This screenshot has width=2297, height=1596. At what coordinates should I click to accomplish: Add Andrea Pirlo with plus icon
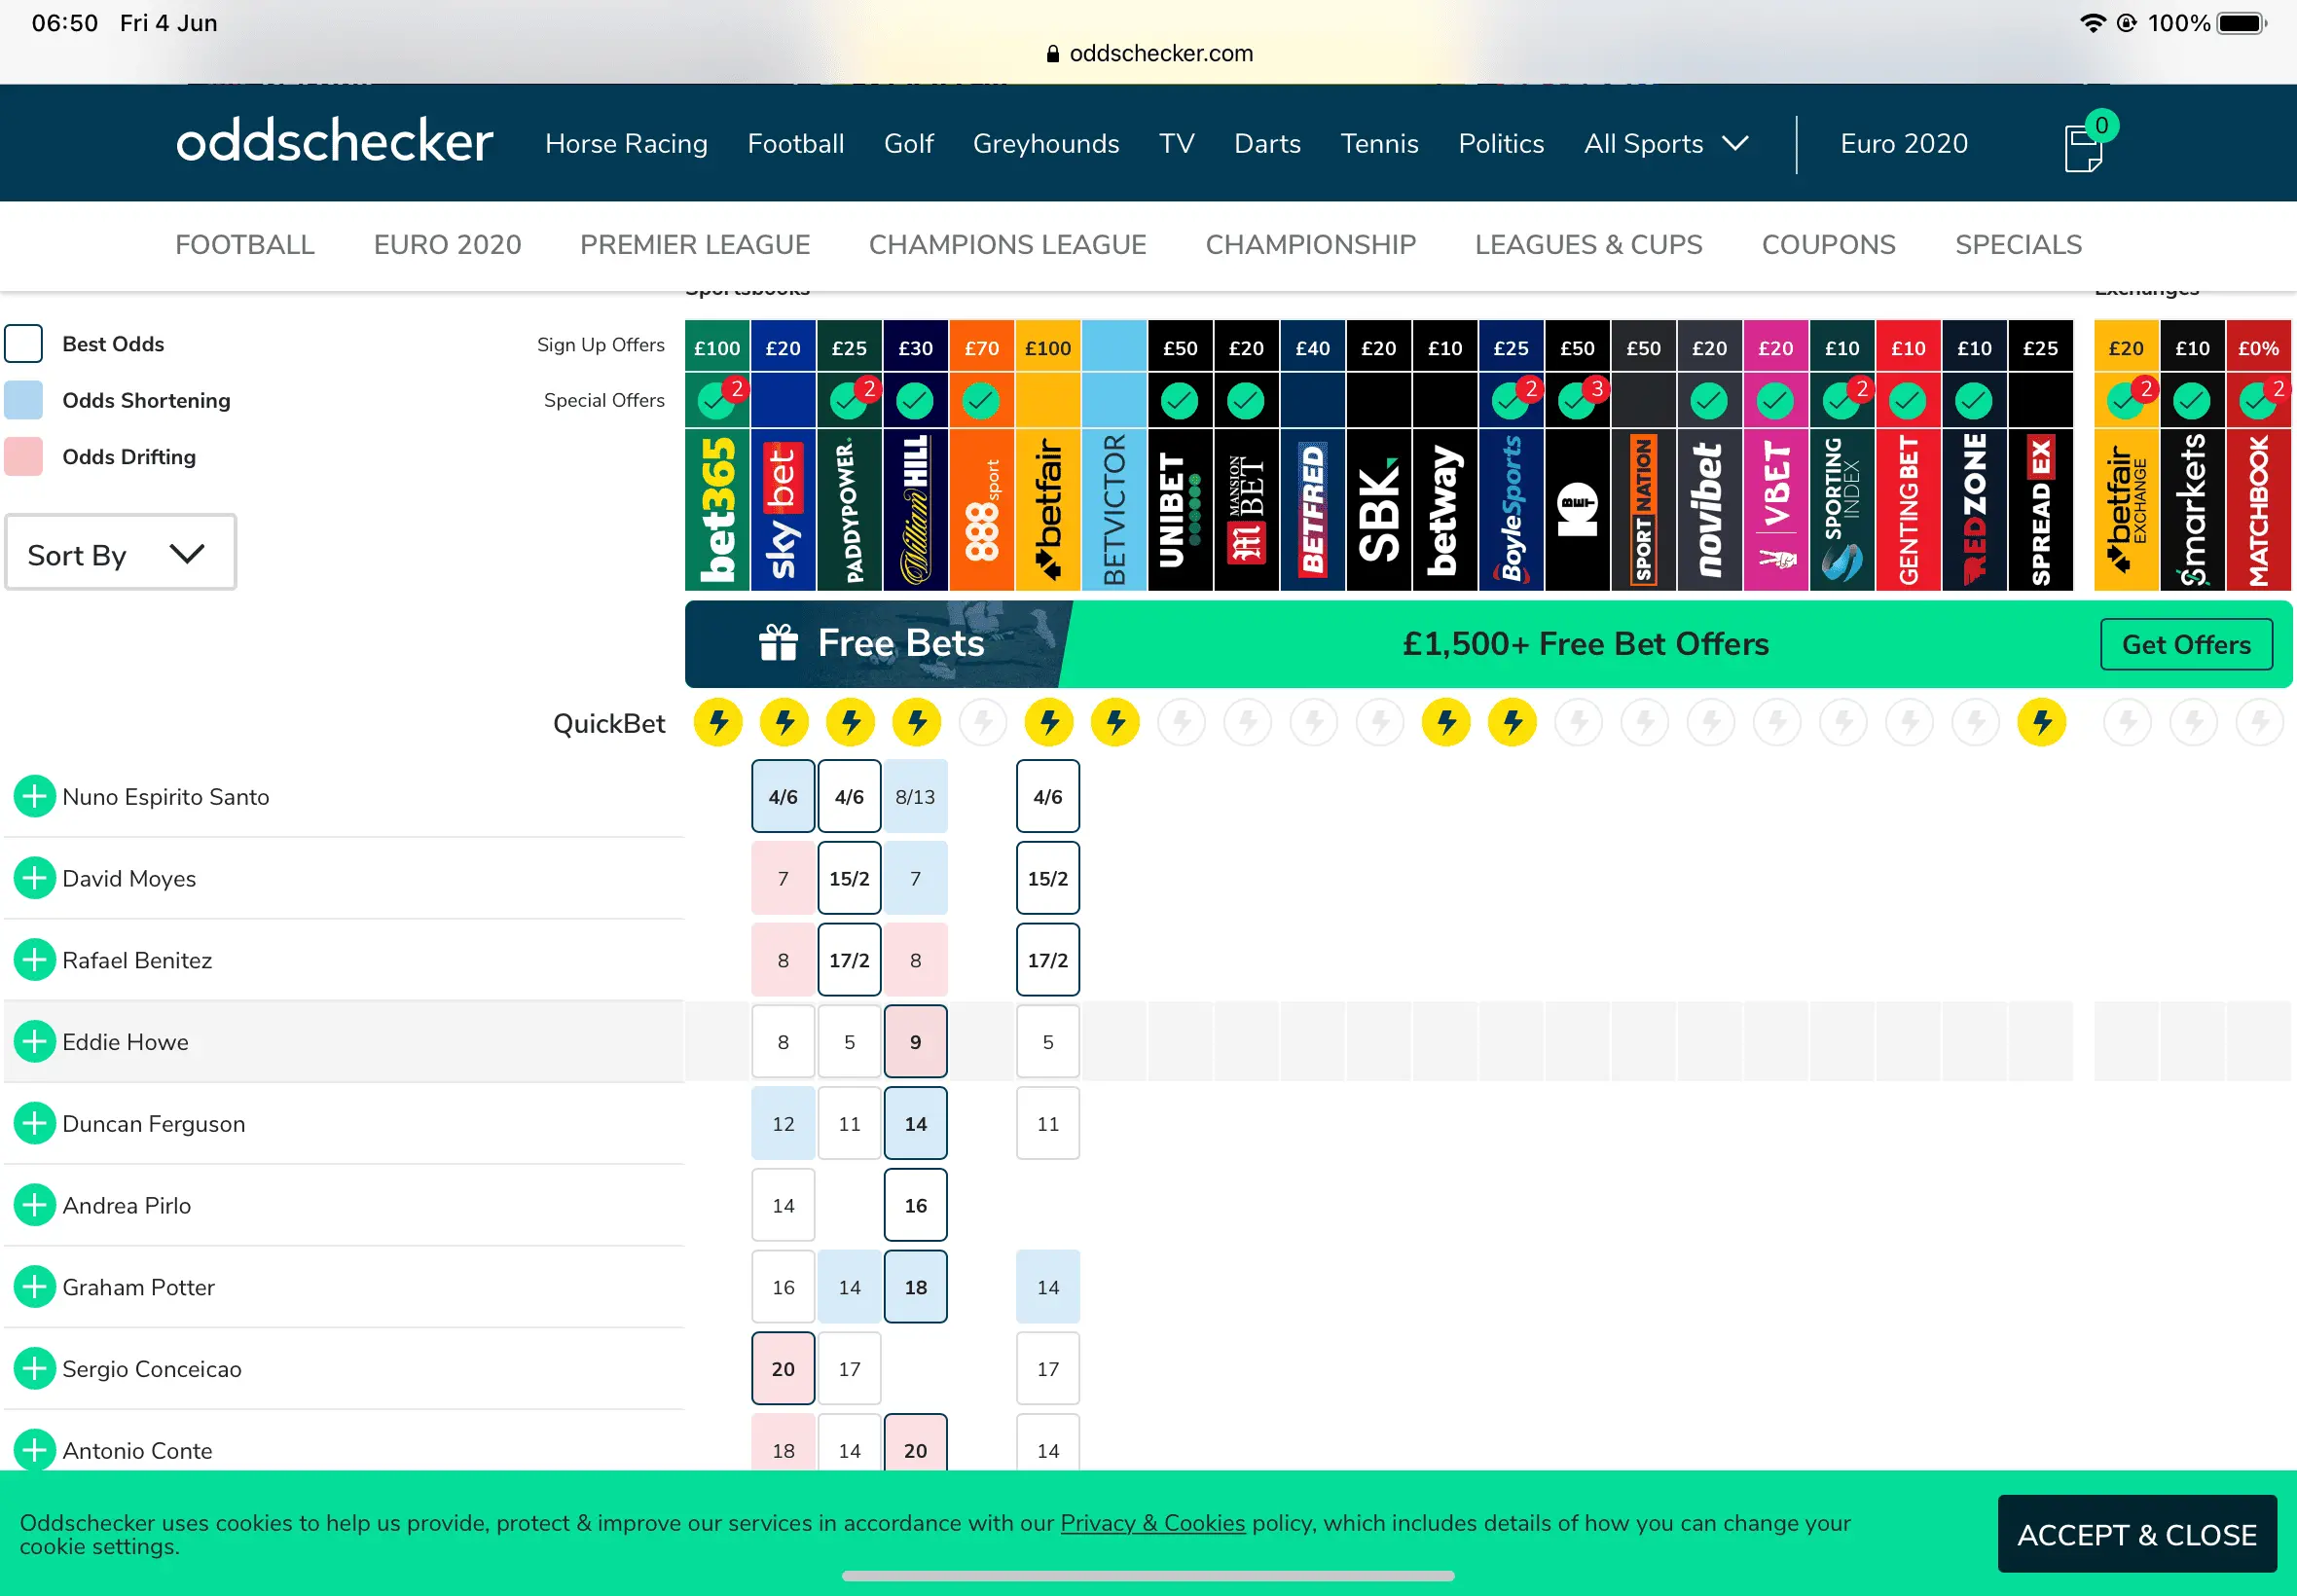(x=34, y=1205)
